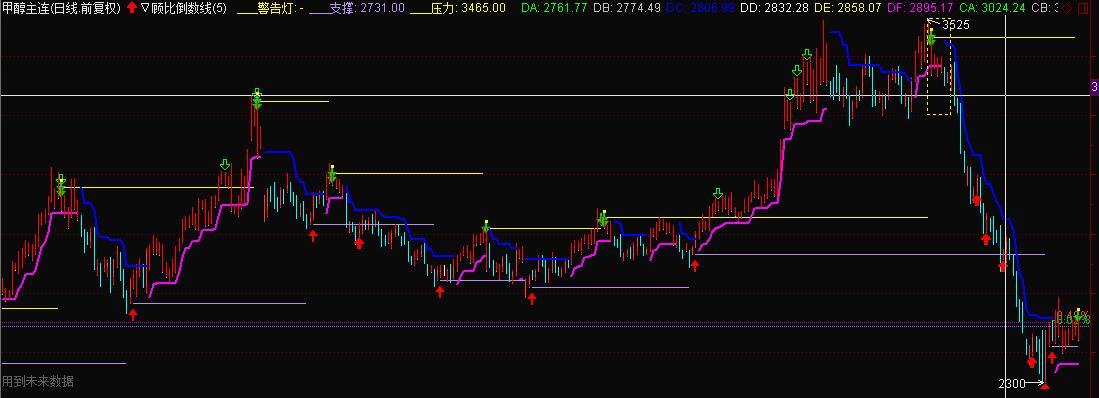Click the 2300 low price label
This screenshot has width=1099, height=398.
[1011, 383]
